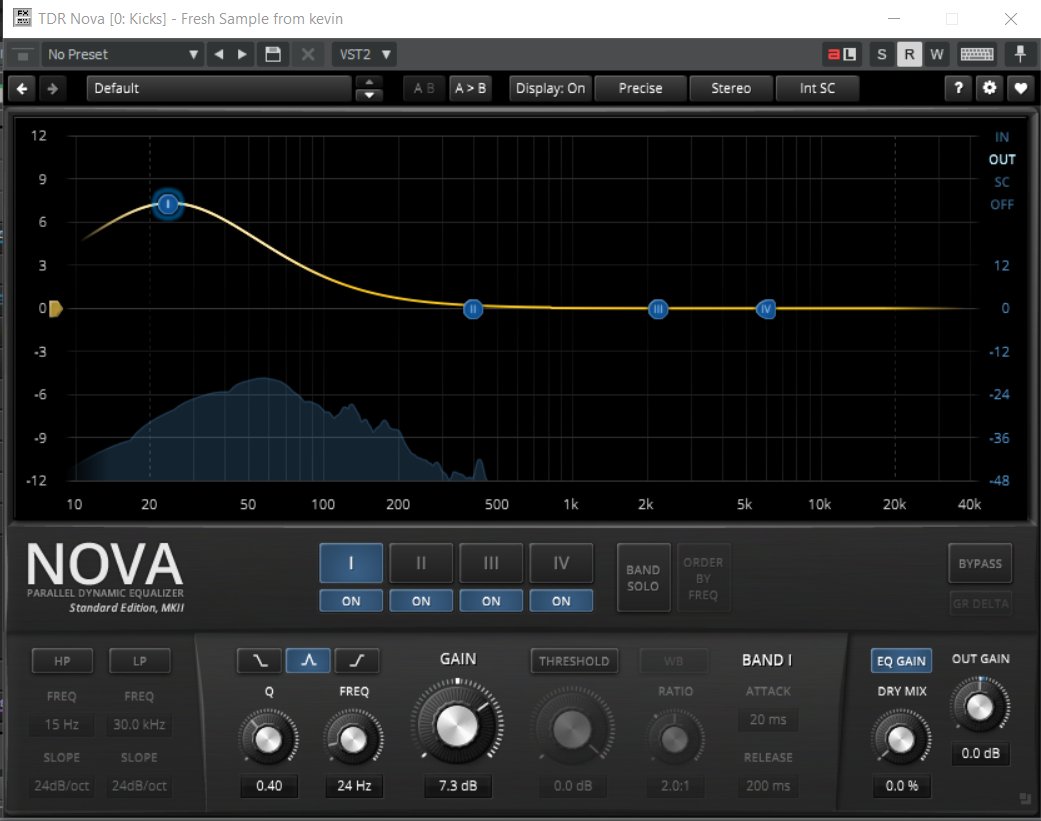Toggle the THRESHOLD dynamics button

click(x=574, y=661)
